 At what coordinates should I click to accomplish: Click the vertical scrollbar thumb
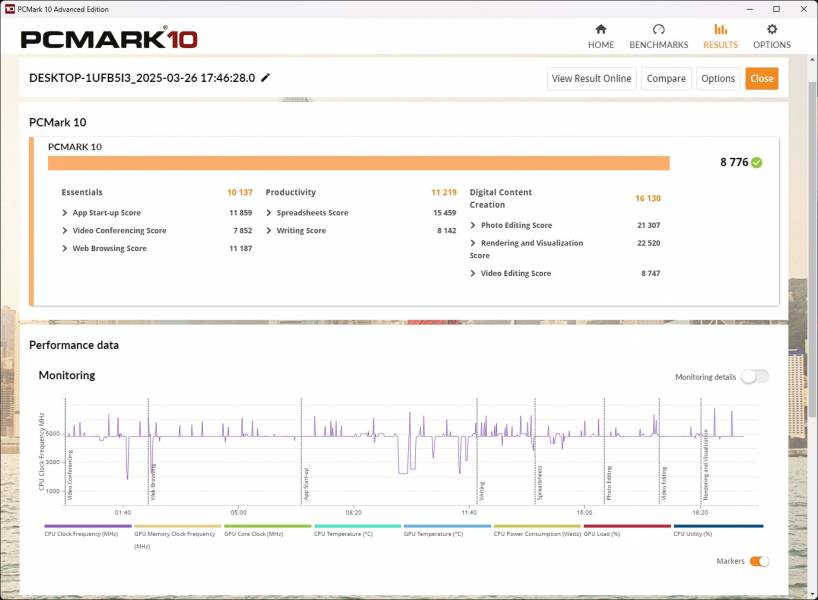812,249
